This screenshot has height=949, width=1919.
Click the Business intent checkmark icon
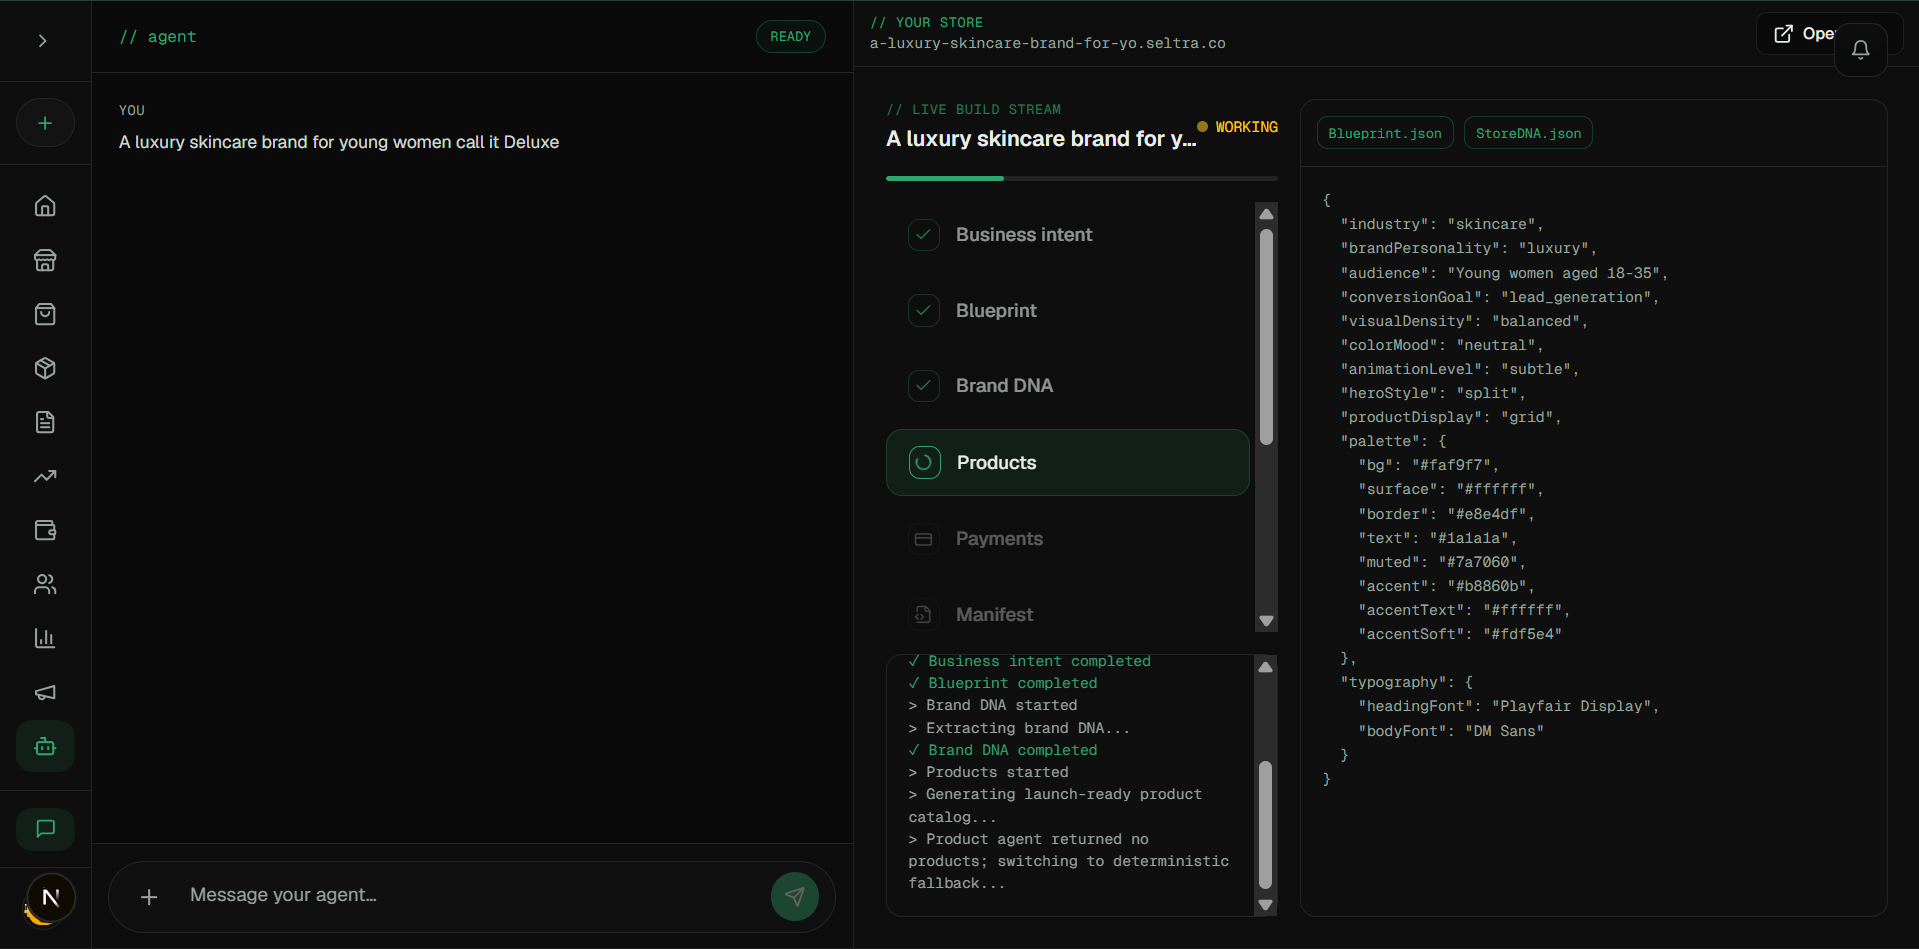click(924, 235)
